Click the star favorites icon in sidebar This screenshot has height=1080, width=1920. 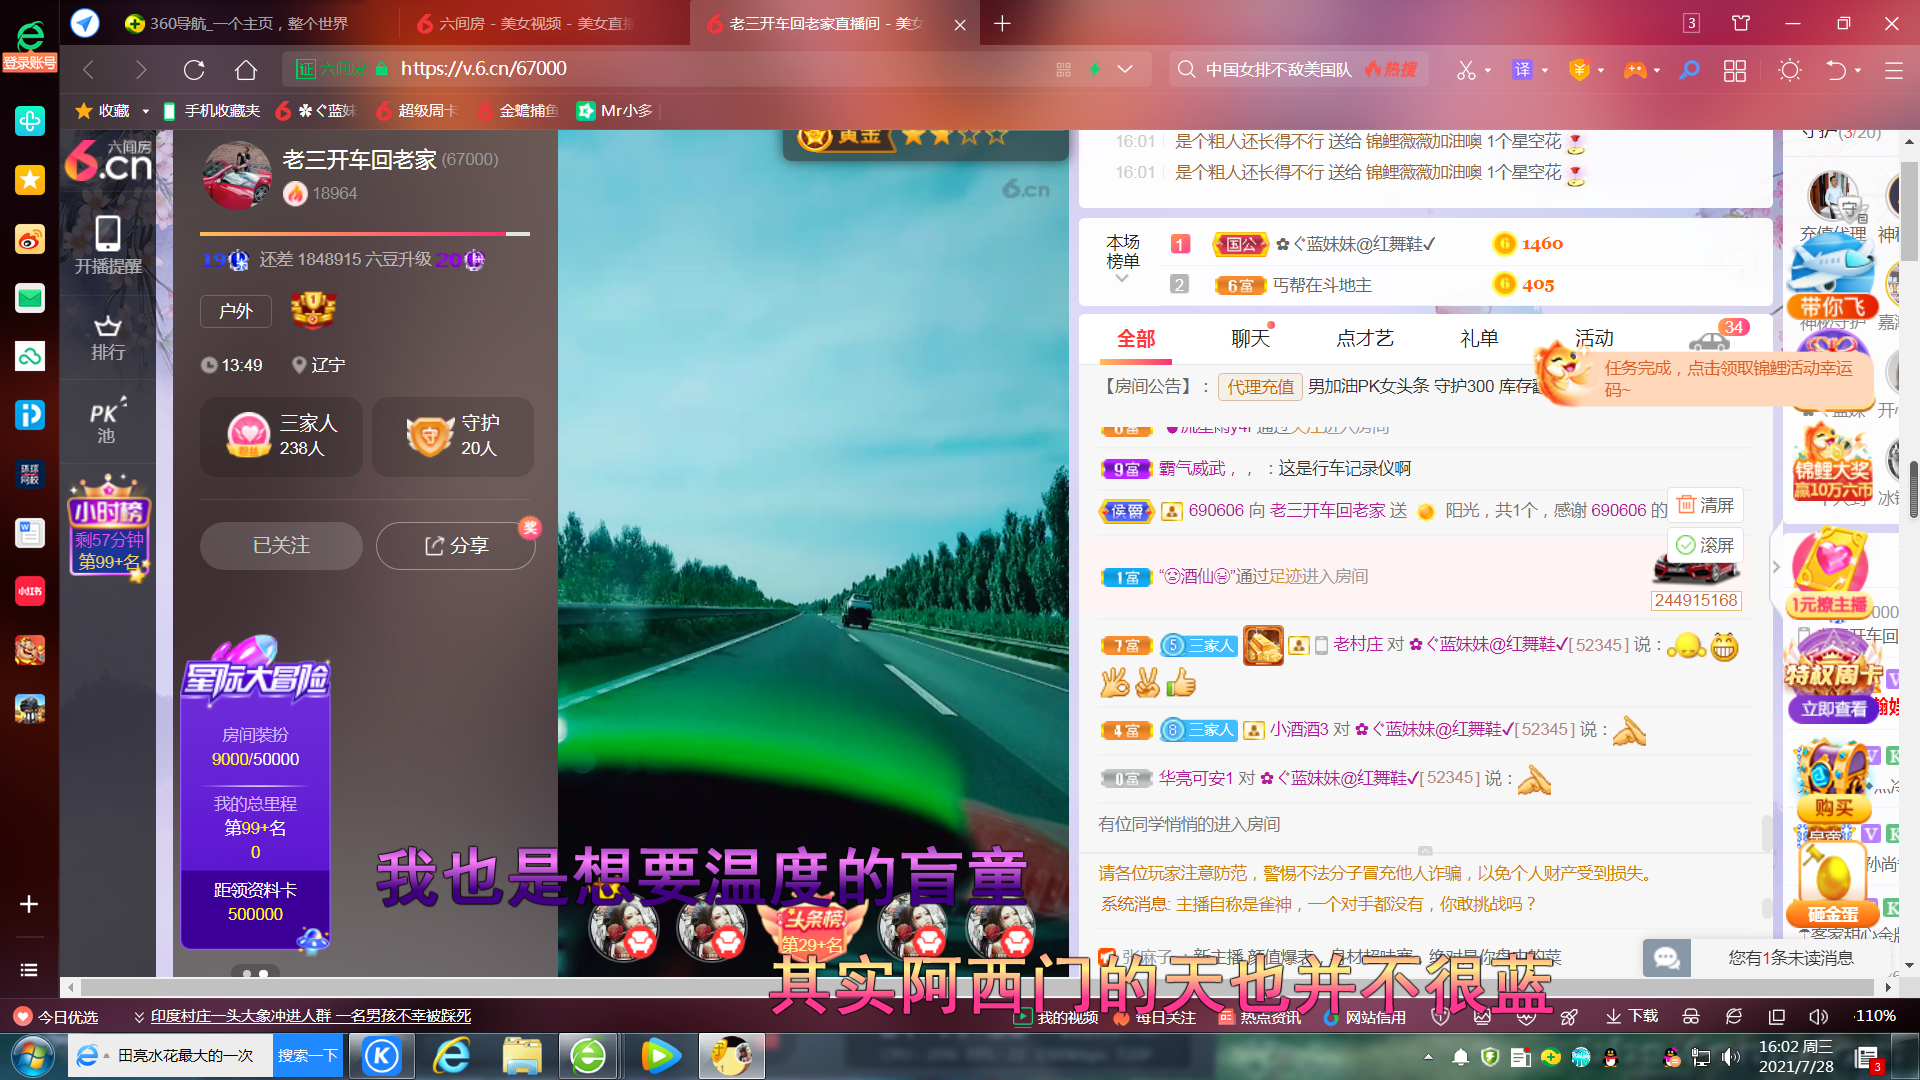30,180
